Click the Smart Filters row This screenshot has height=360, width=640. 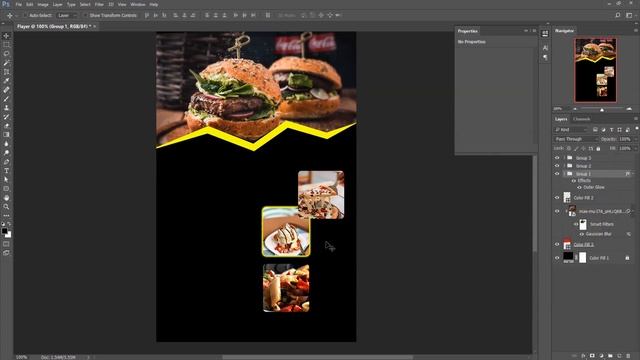[602, 224]
